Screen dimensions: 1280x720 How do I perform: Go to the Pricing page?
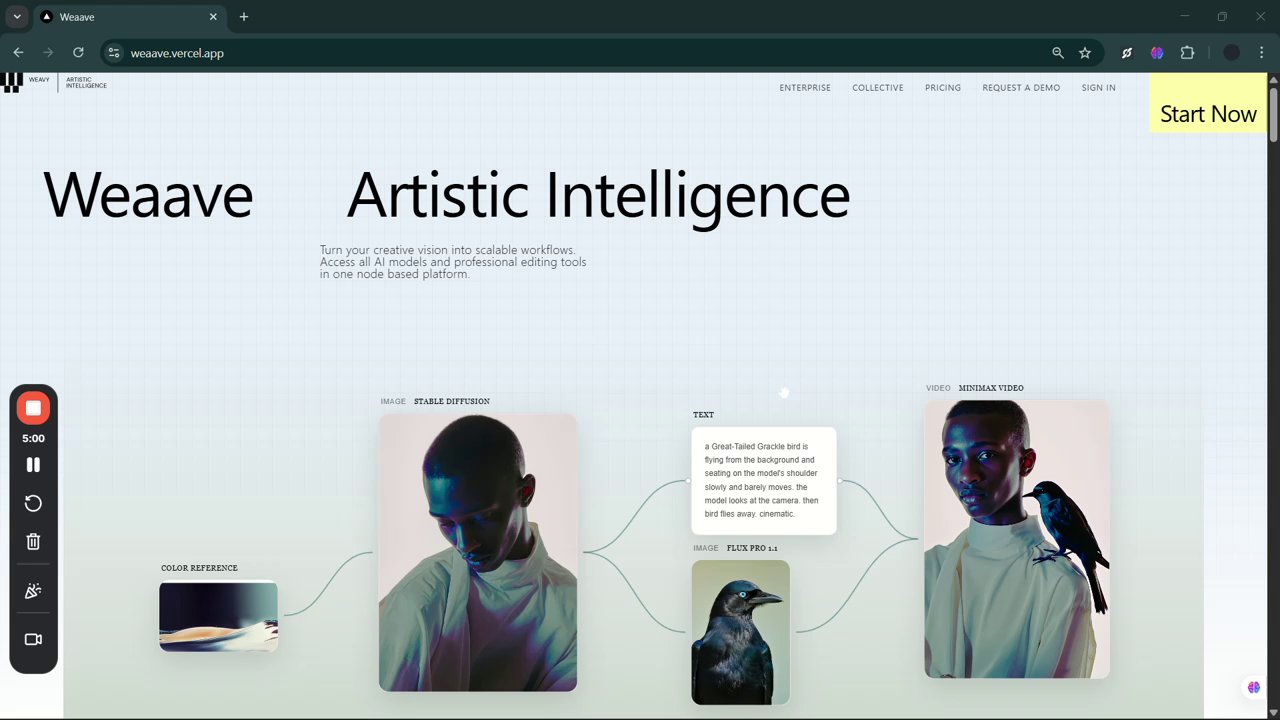click(943, 88)
